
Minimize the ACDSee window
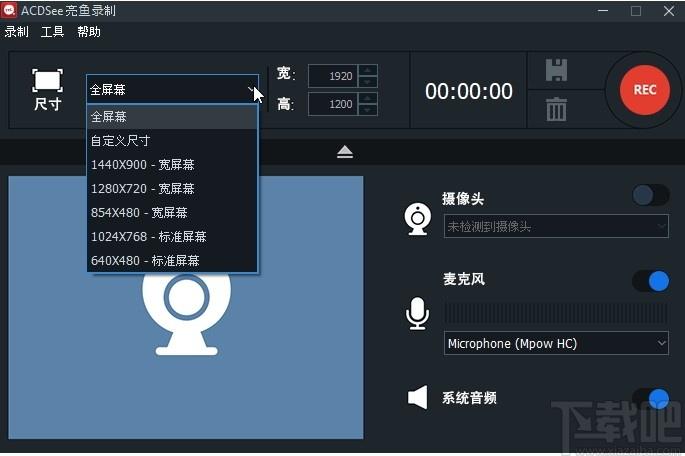click(x=603, y=10)
